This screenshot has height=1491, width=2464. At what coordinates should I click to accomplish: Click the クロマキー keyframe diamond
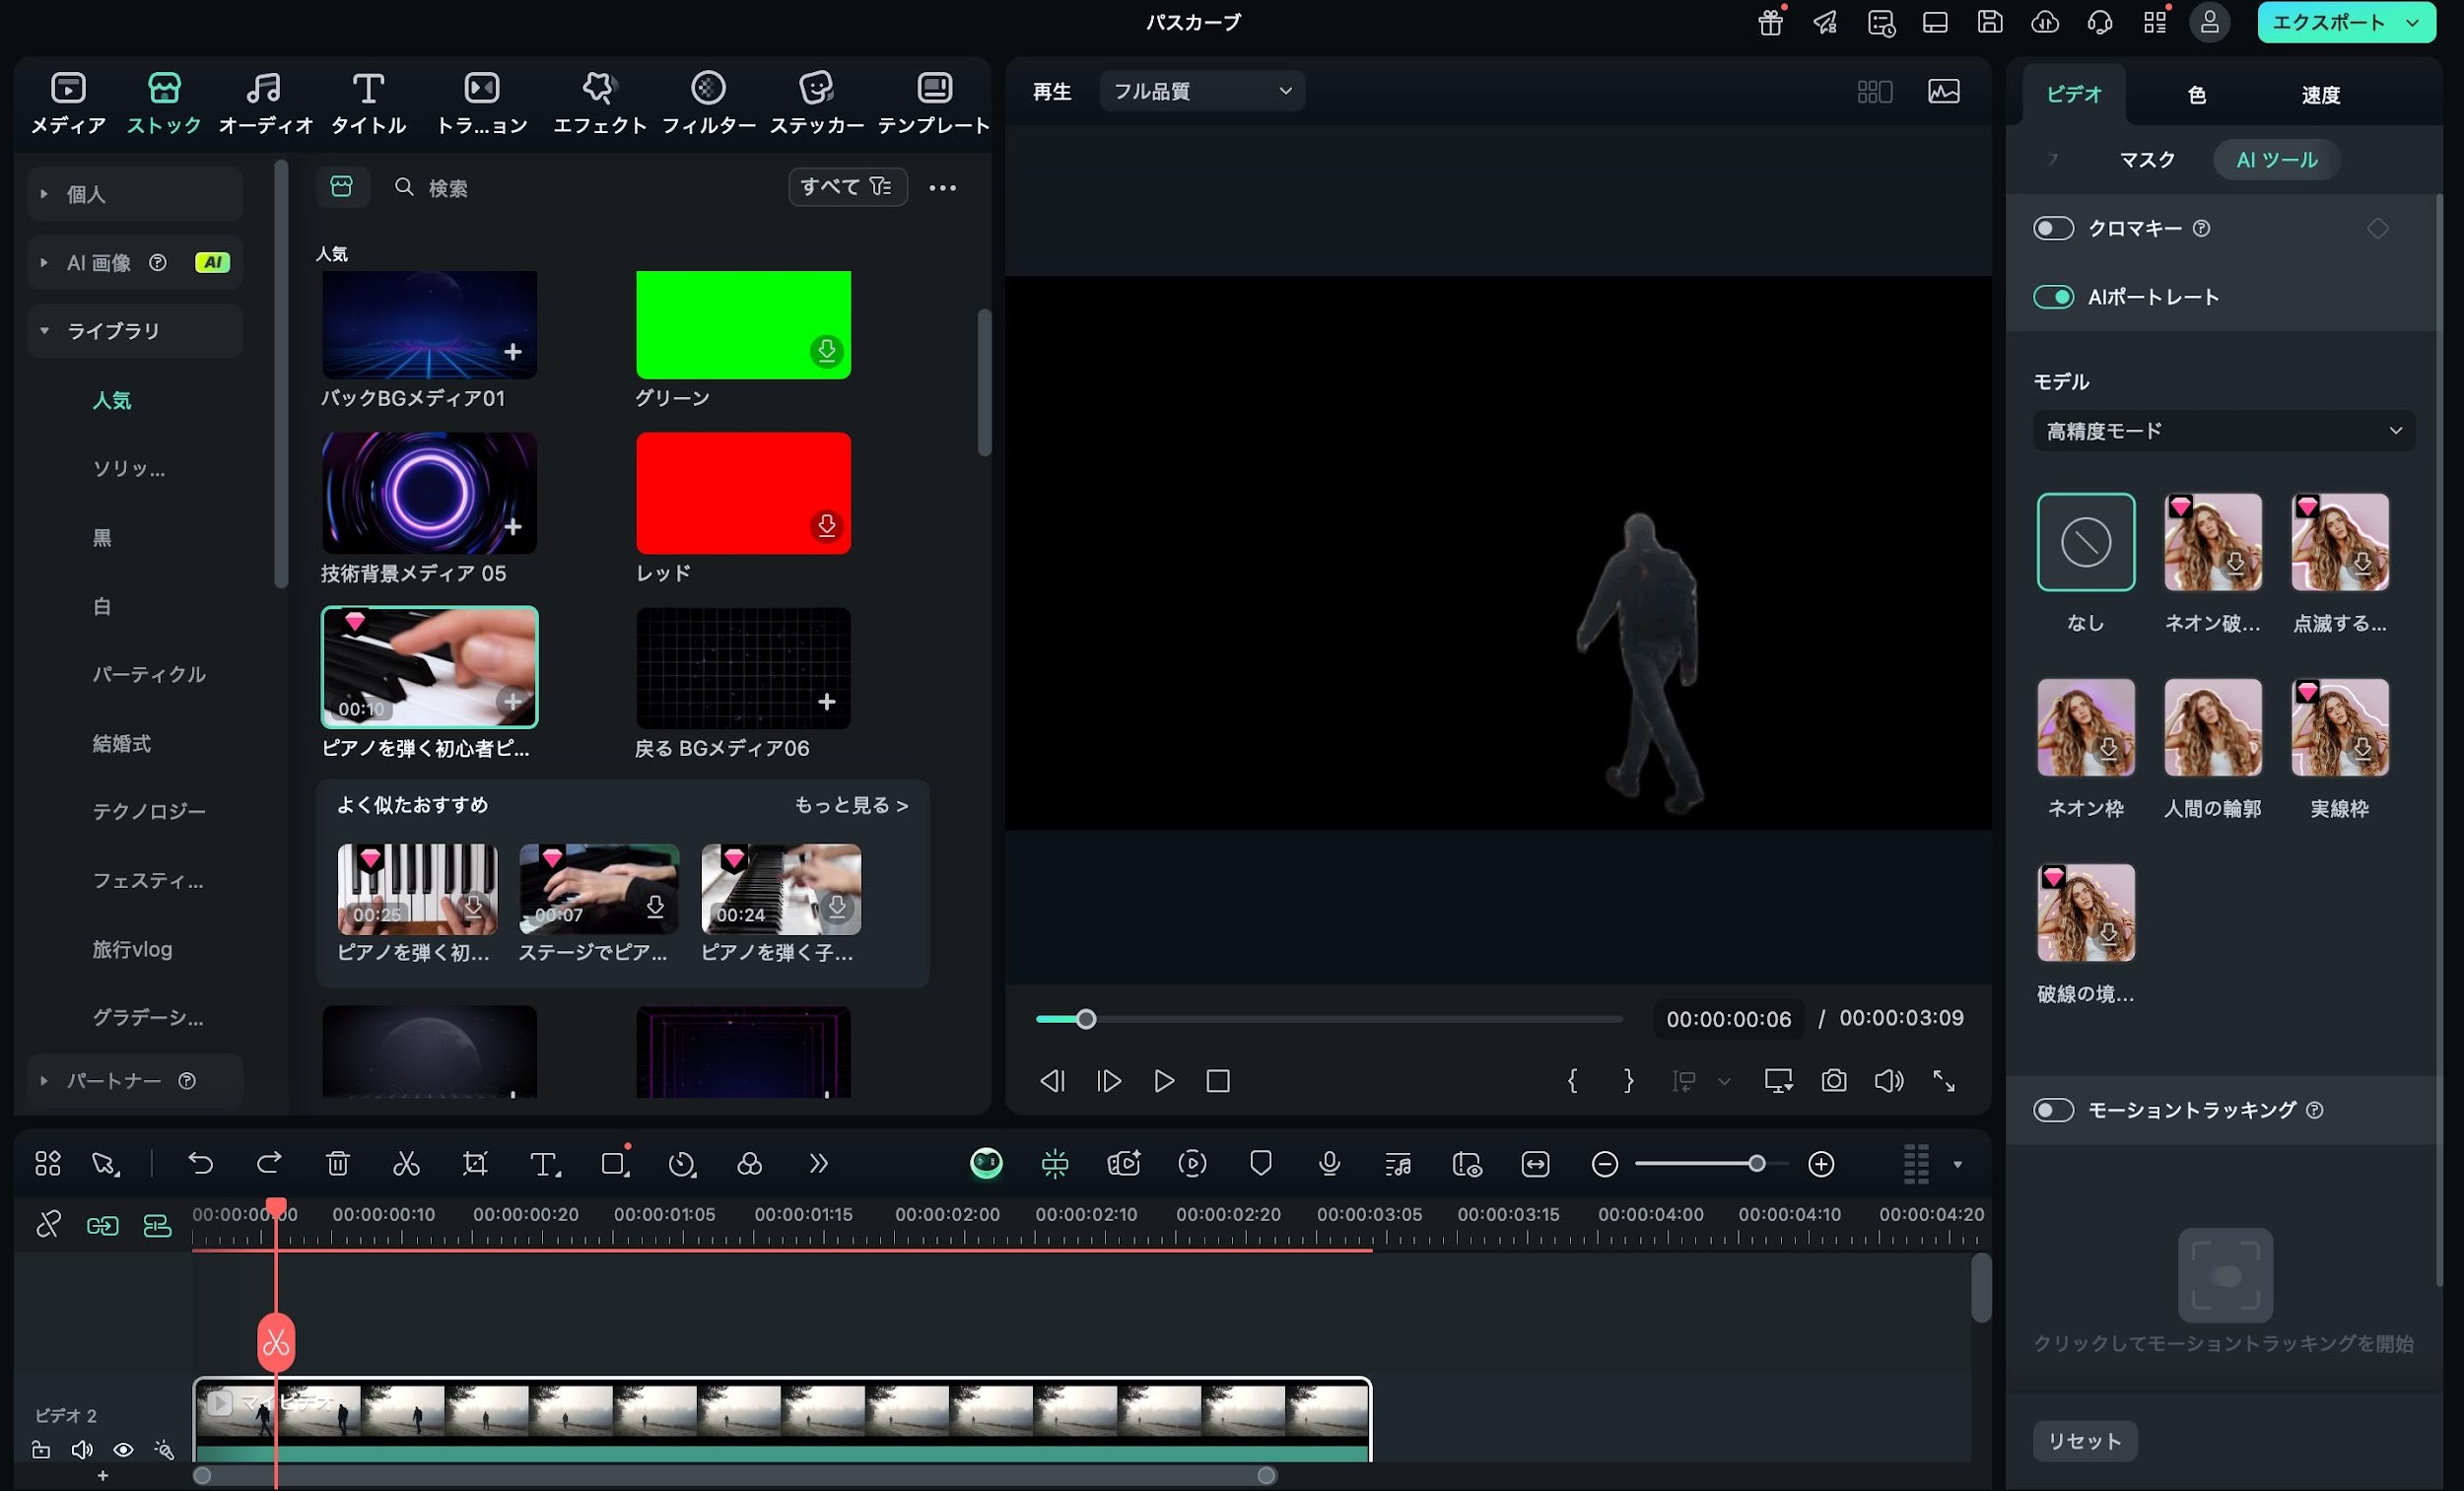point(2378,229)
